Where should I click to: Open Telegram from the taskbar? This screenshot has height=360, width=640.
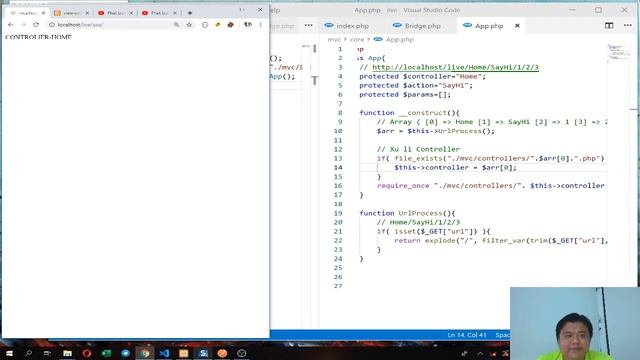126,353
